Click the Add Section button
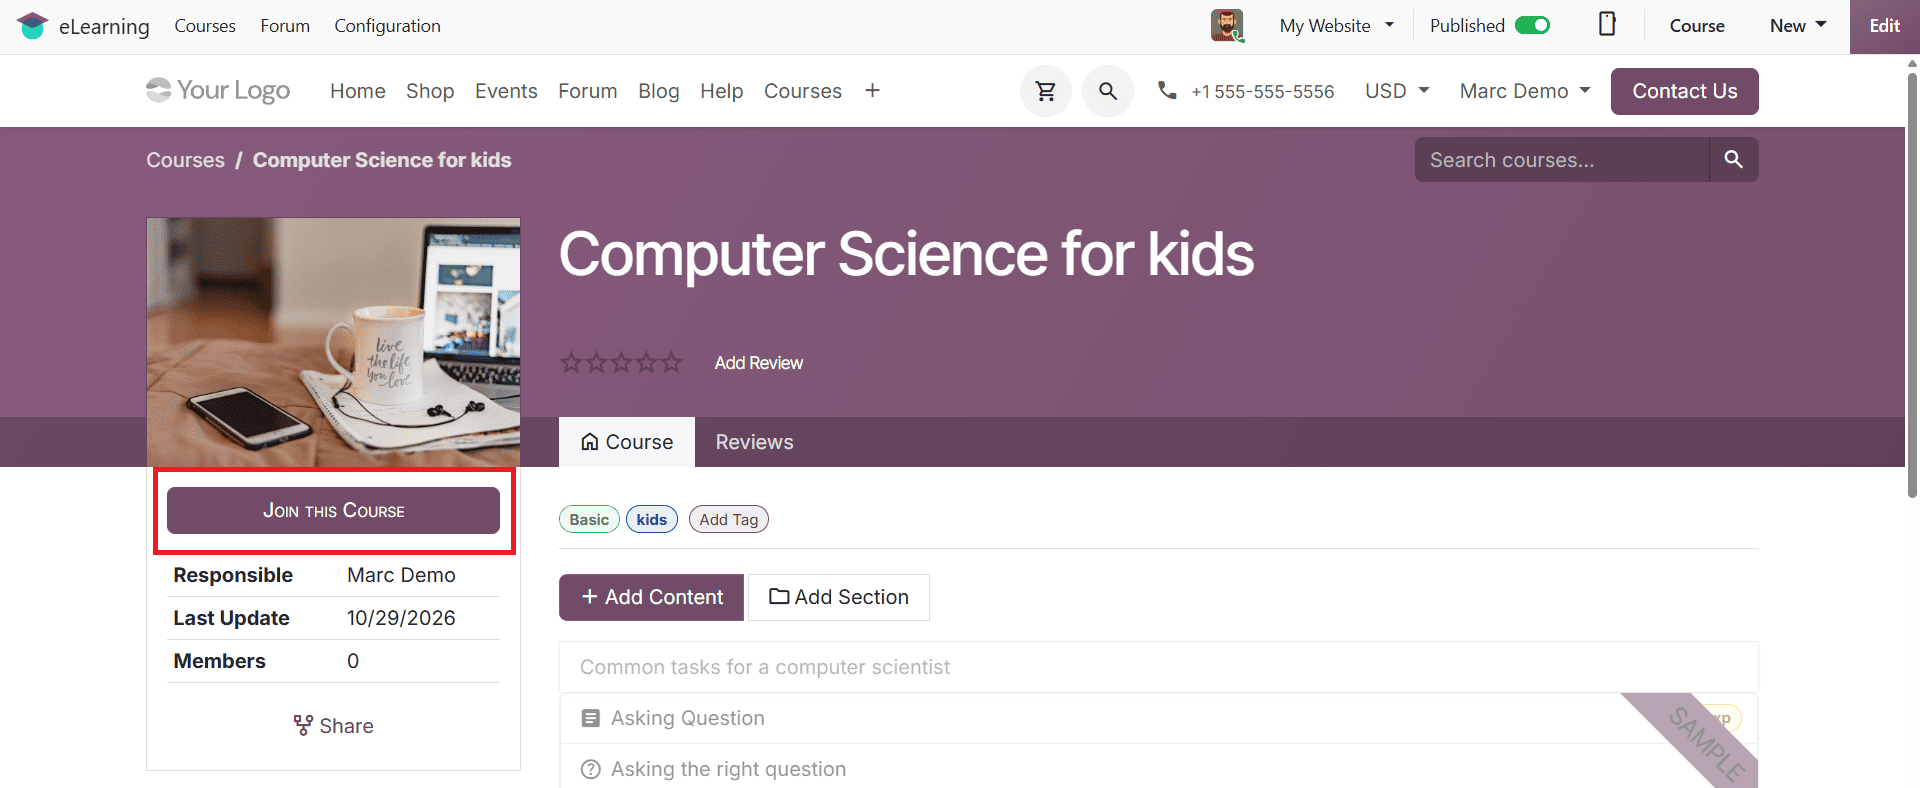This screenshot has height=788, width=1920. [x=839, y=597]
